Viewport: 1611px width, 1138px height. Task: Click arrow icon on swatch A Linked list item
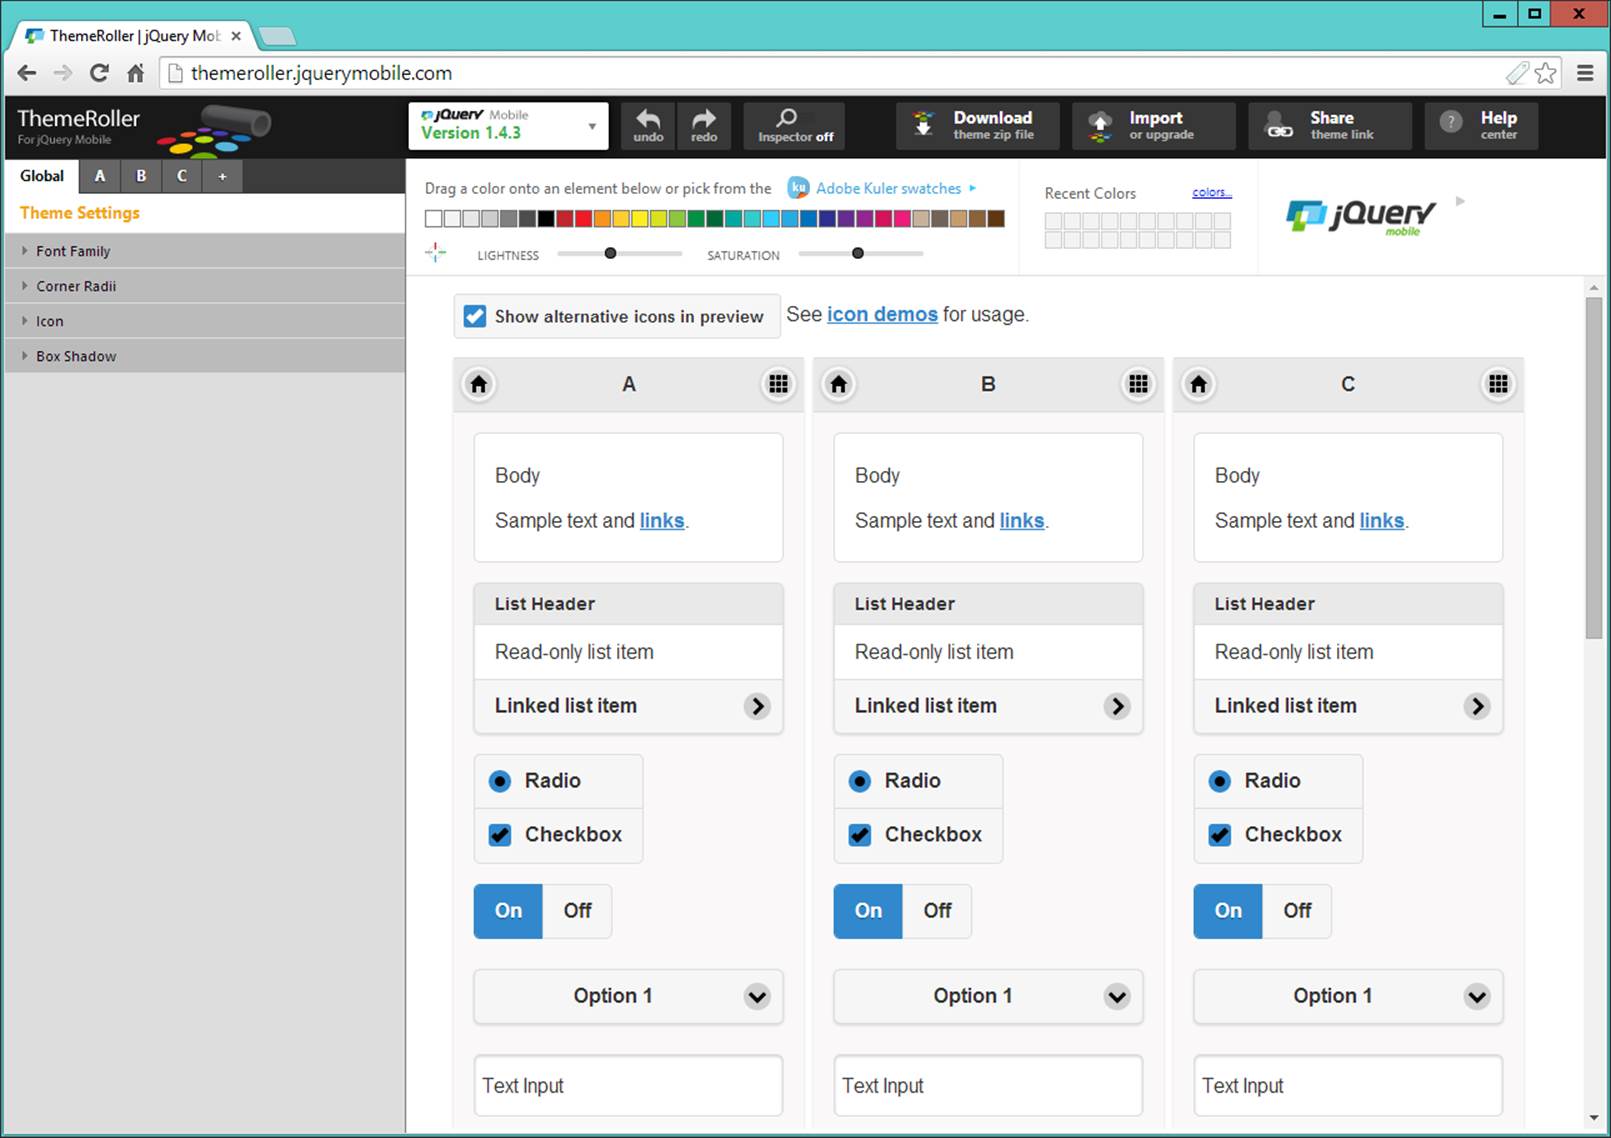pos(757,706)
